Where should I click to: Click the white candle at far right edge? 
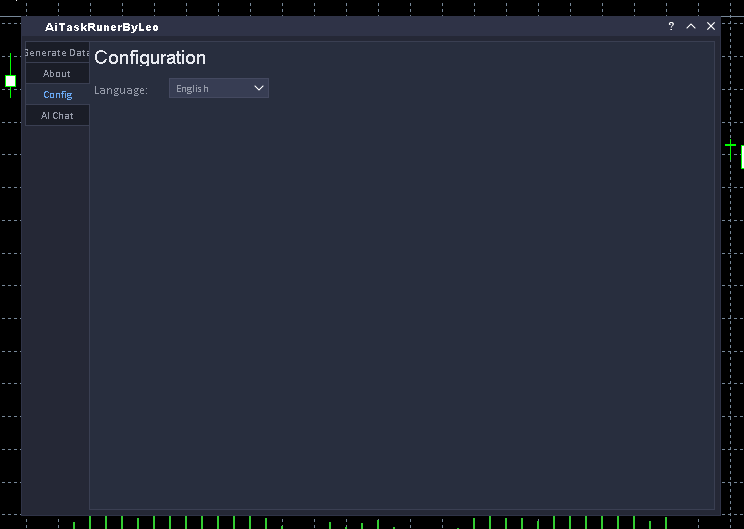(742, 157)
